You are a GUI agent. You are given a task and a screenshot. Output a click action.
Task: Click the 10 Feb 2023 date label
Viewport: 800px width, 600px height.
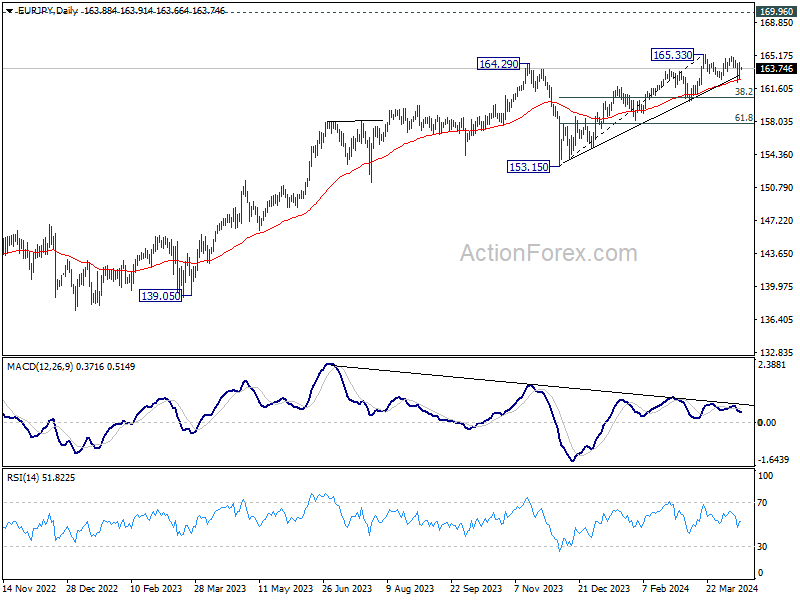click(156, 588)
